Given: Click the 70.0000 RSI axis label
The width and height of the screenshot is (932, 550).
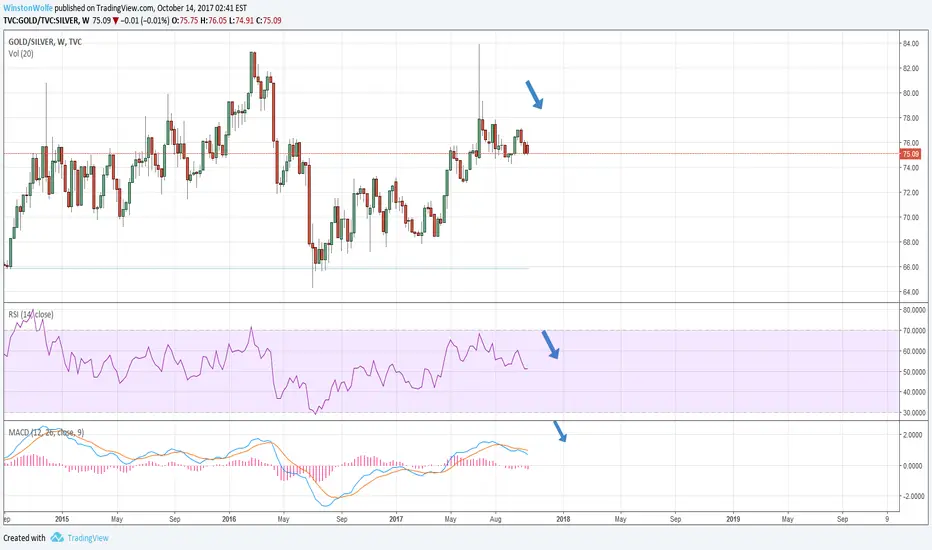Looking at the screenshot, I should click(914, 331).
